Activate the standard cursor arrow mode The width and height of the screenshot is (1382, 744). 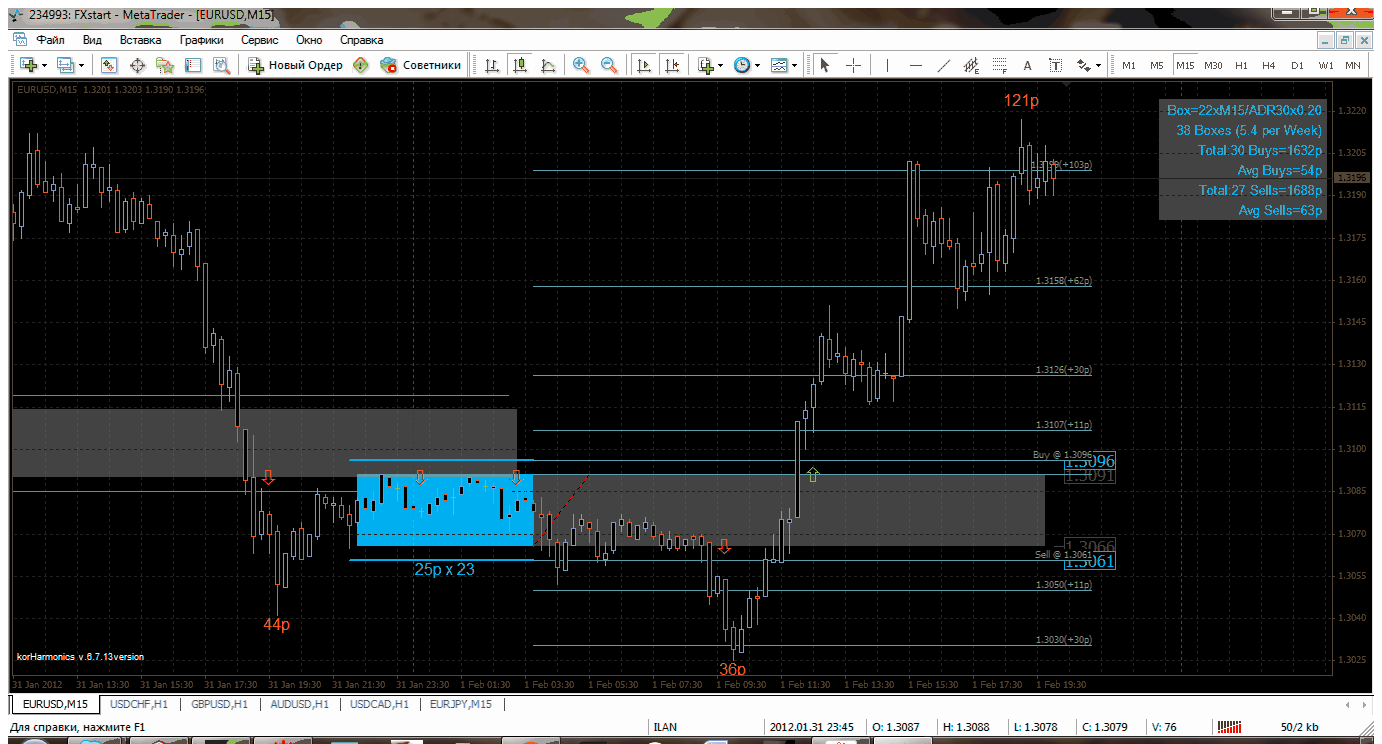point(825,65)
